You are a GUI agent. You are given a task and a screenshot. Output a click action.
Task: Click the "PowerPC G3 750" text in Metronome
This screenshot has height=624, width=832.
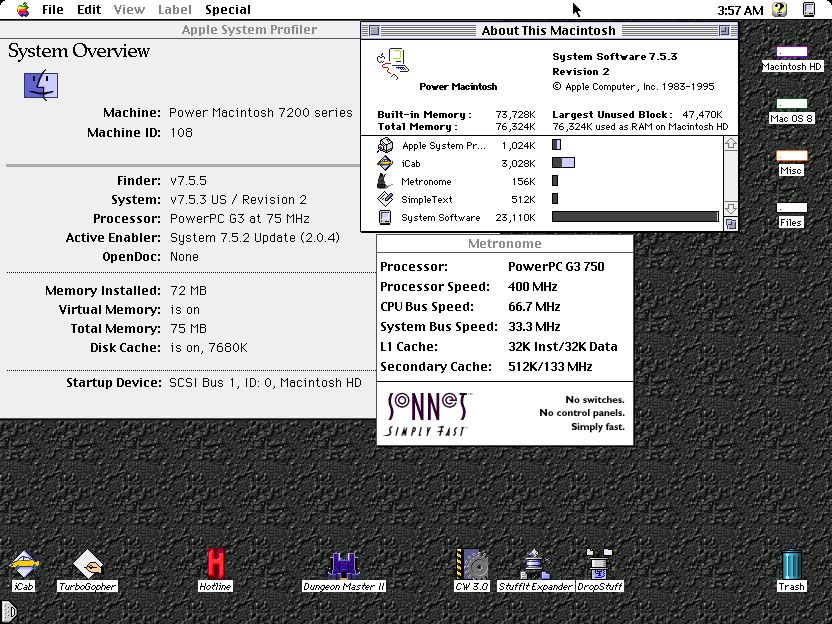556,266
